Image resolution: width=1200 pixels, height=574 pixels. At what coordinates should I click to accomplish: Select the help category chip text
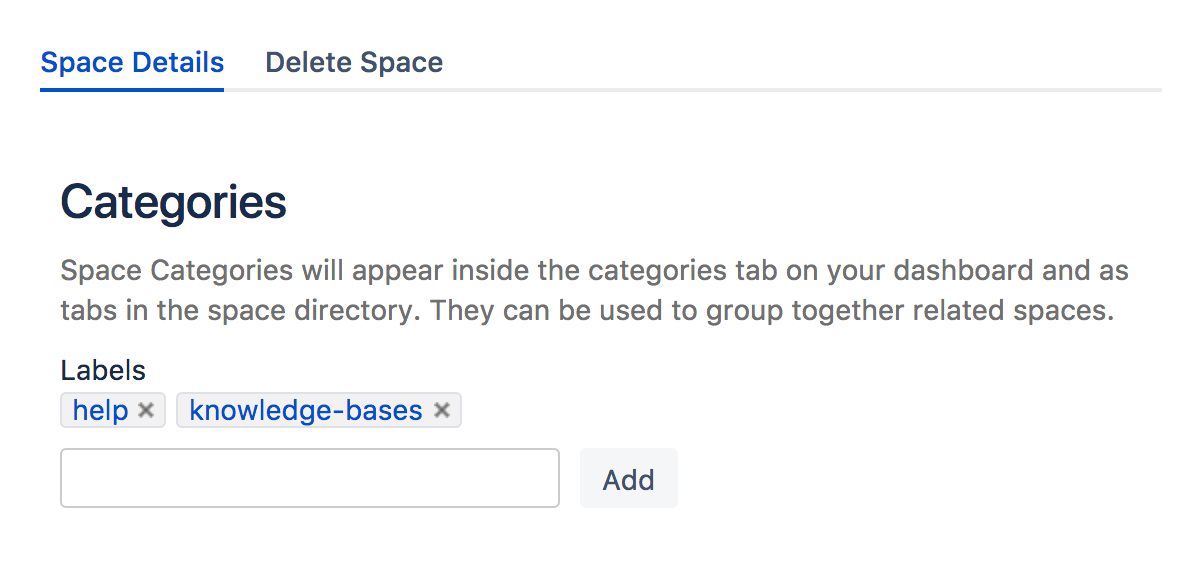tap(101, 410)
